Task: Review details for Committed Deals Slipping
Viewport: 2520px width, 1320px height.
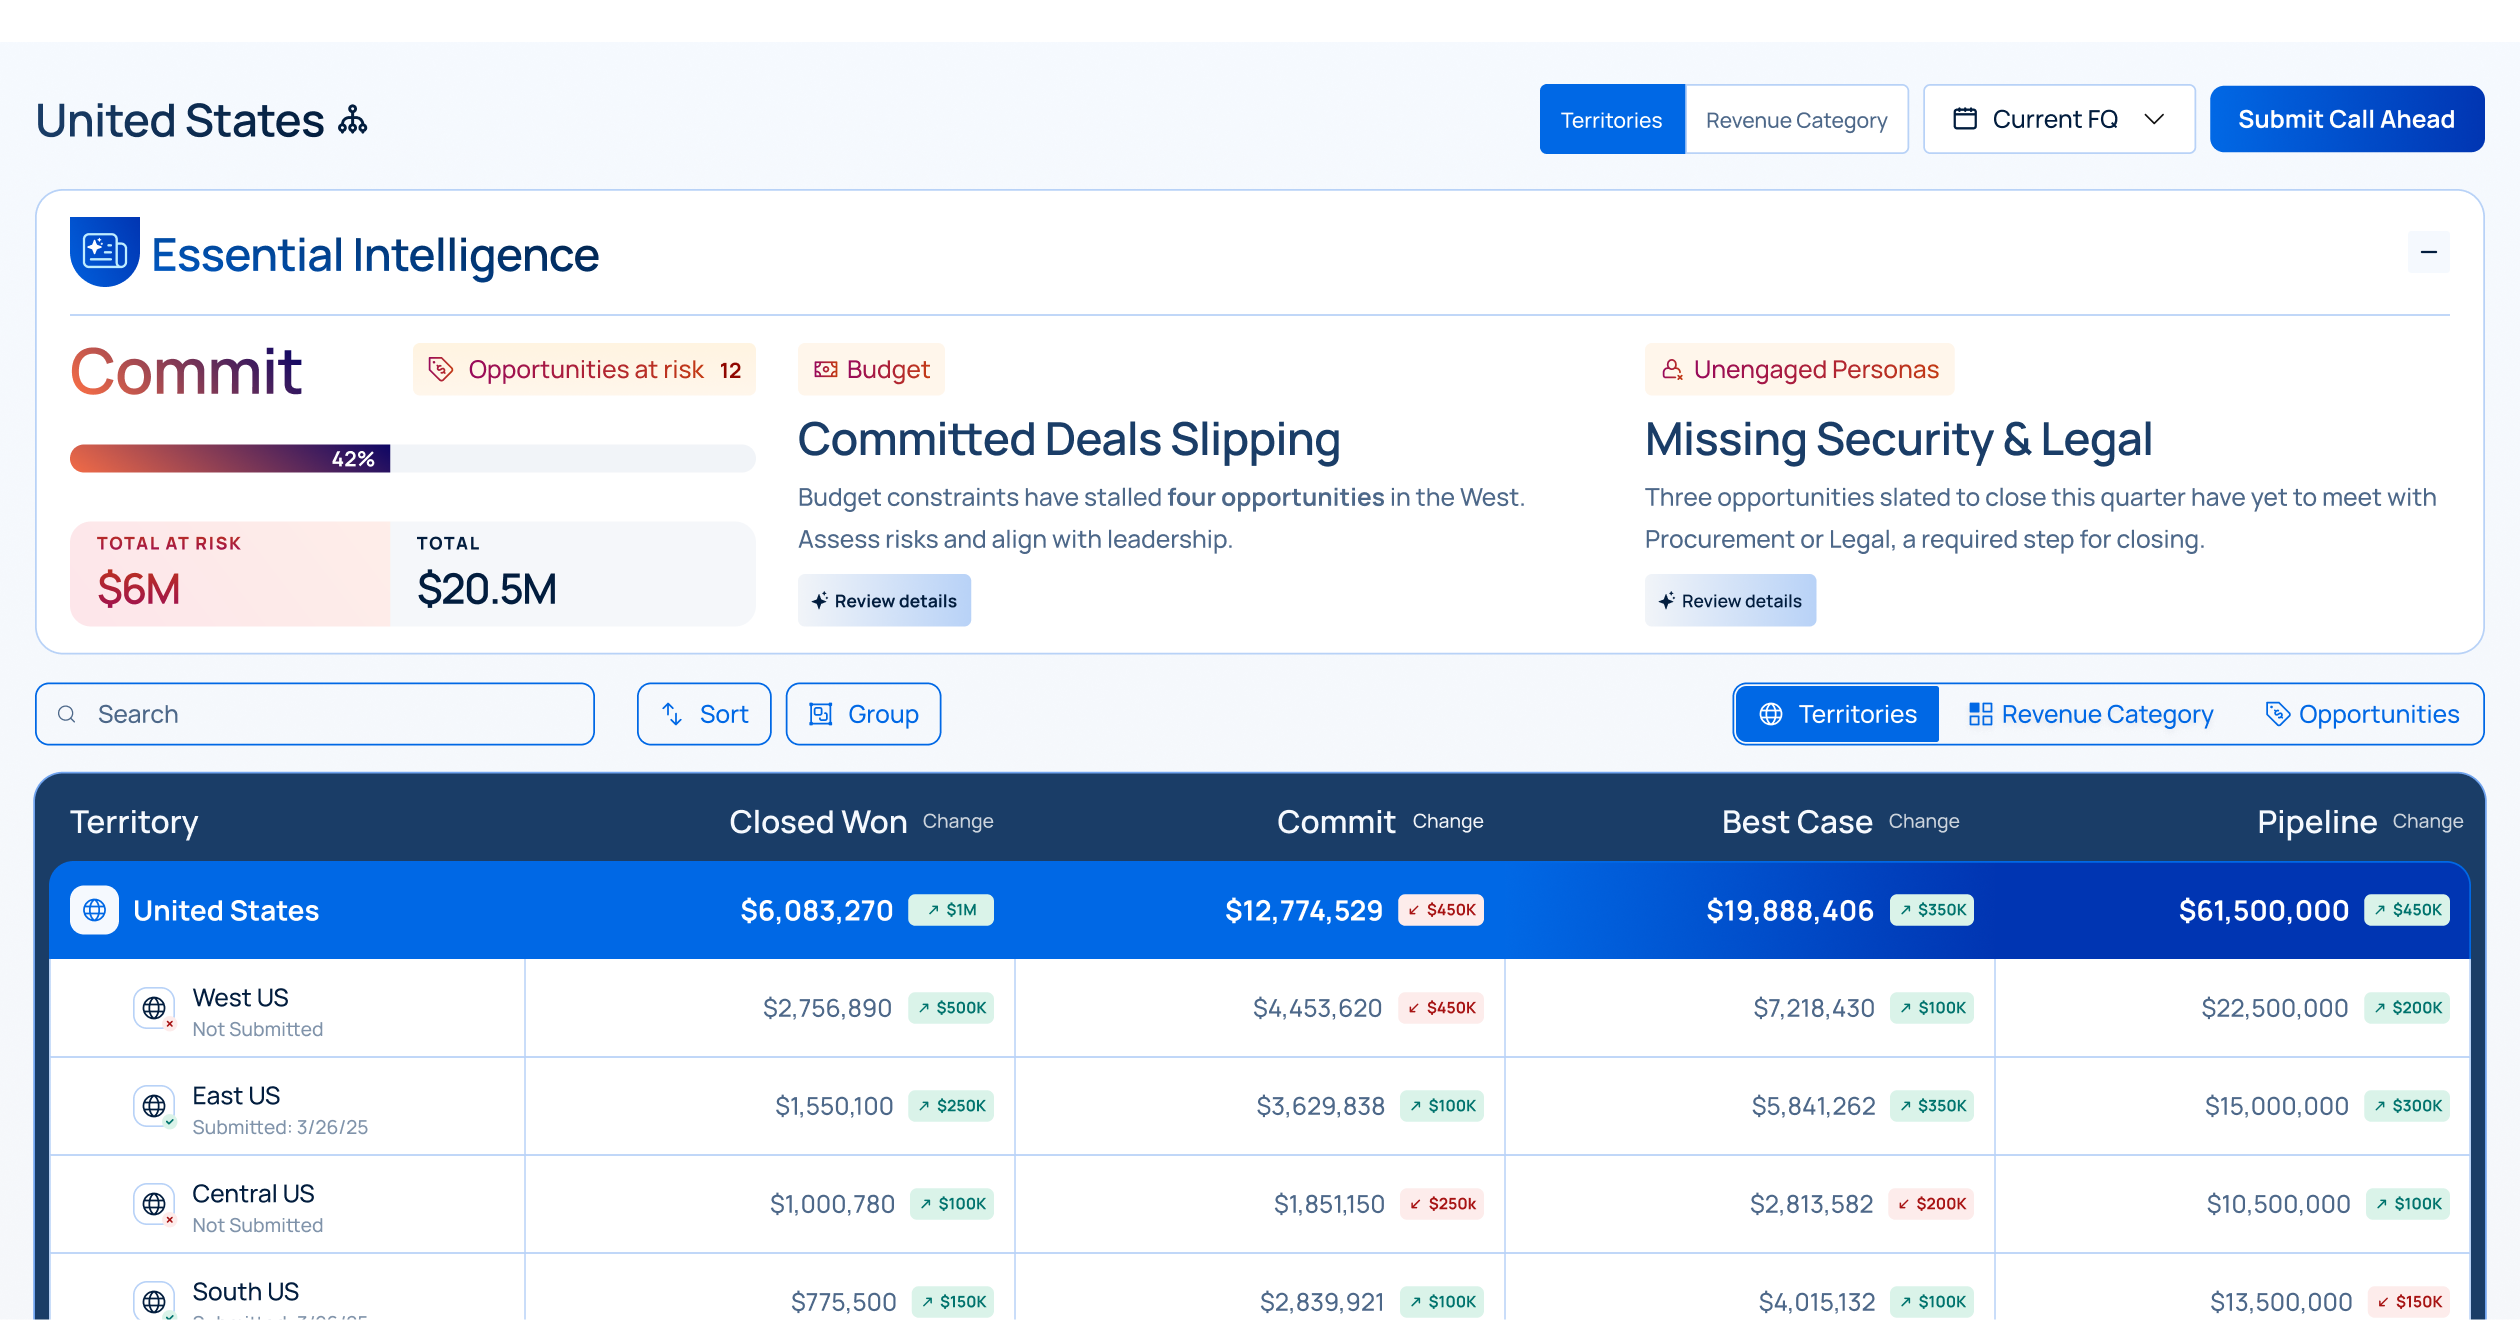Action: [x=884, y=601]
